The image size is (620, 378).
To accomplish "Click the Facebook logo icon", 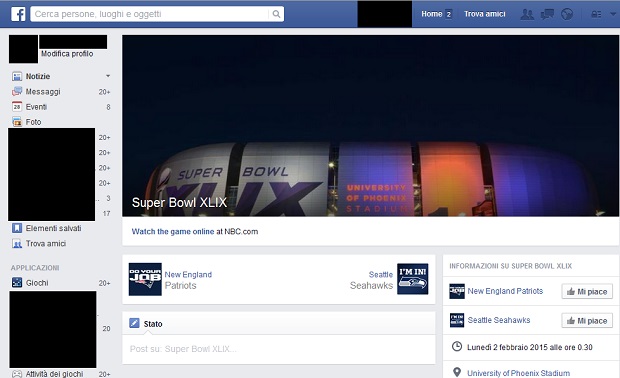I will click(18, 14).
